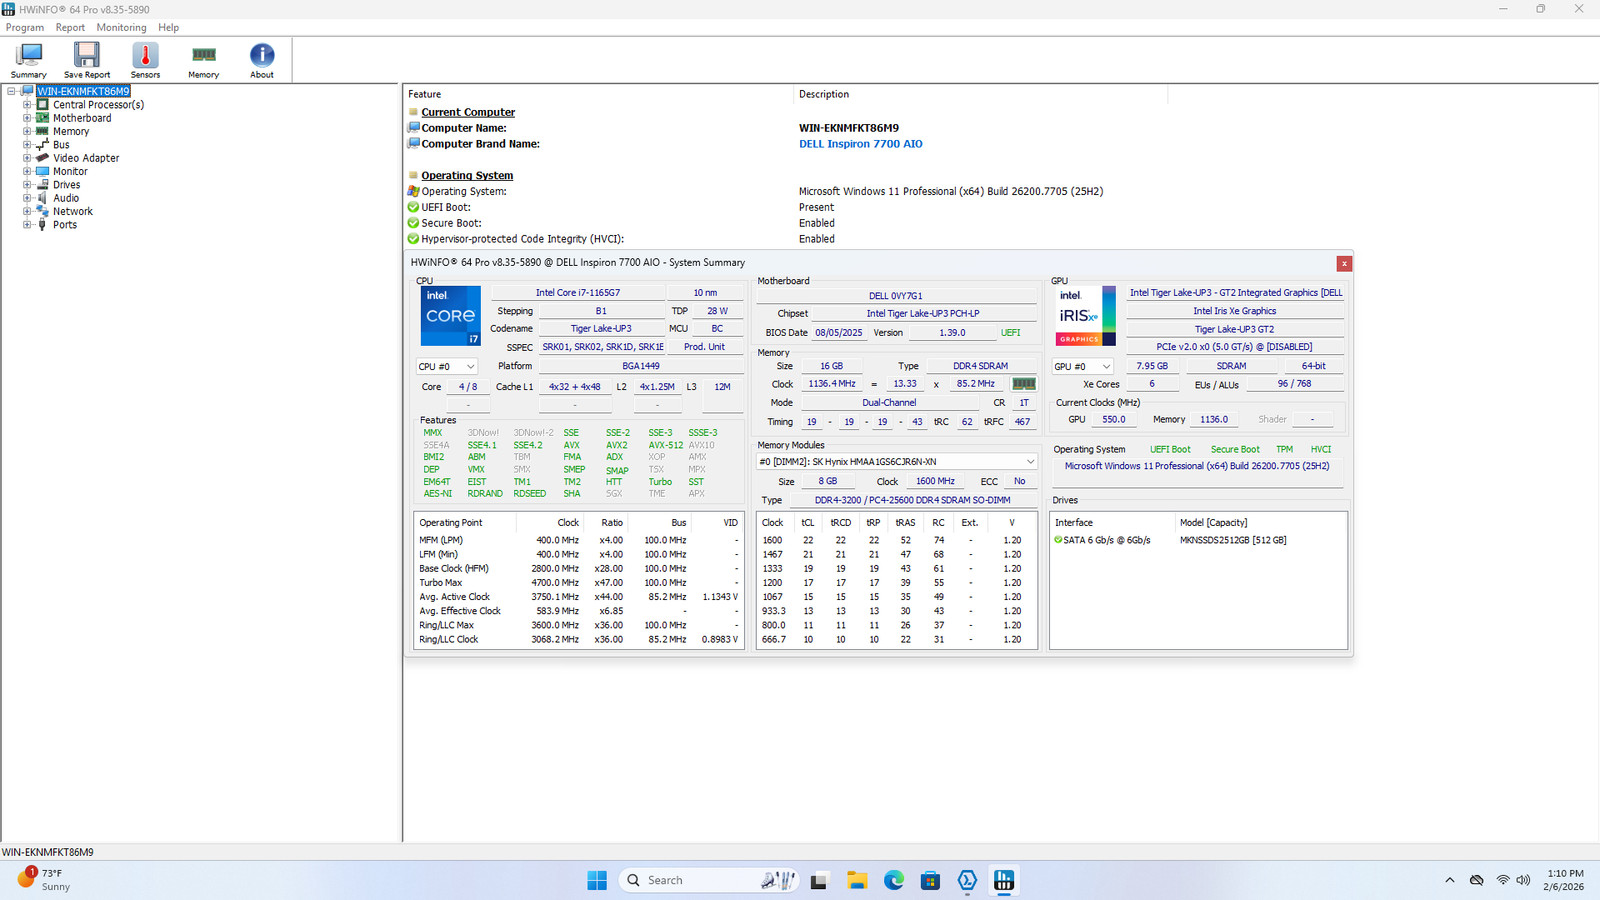This screenshot has height=900, width=1600.
Task: Open HWiNFO icon in Windows taskbar
Action: pyautogui.click(x=1004, y=880)
